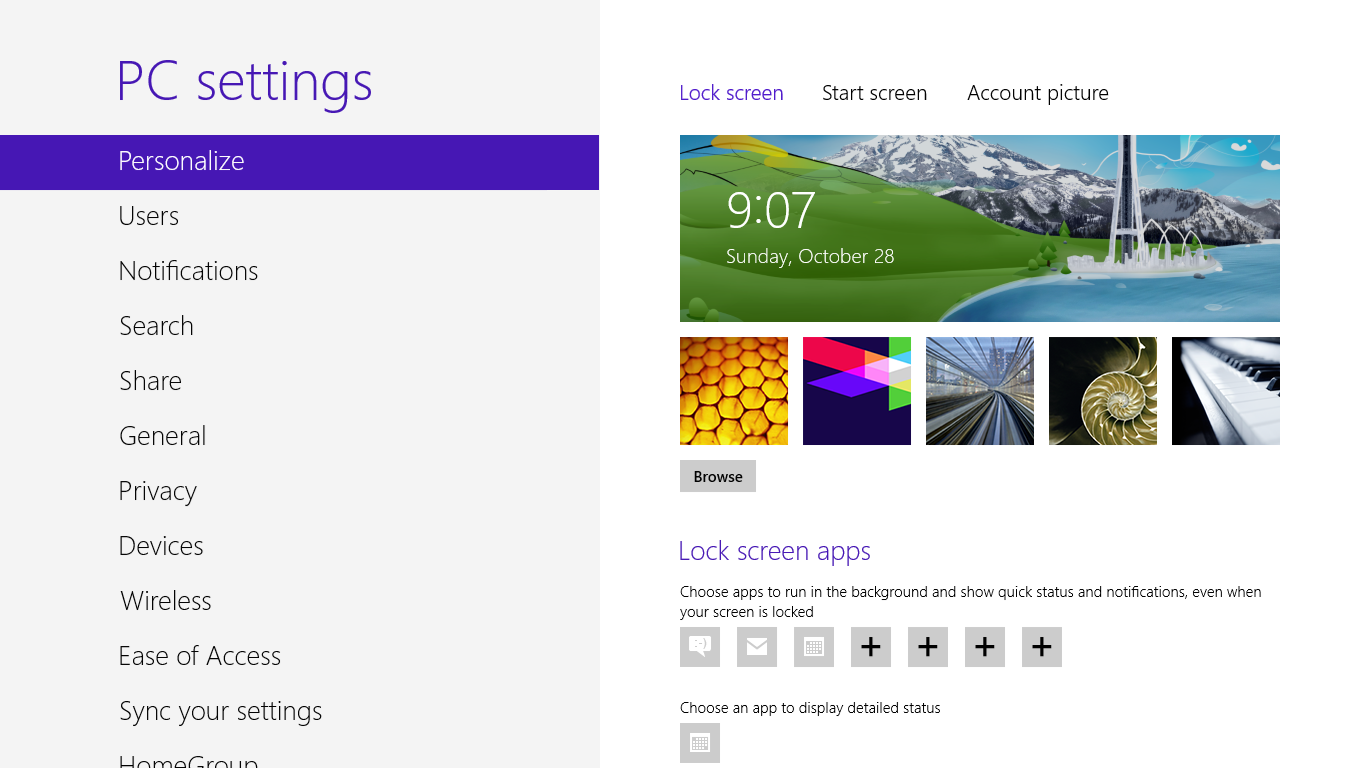Screen dimensions: 1366x768
Task: Click the PC settings title
Action: coord(244,82)
